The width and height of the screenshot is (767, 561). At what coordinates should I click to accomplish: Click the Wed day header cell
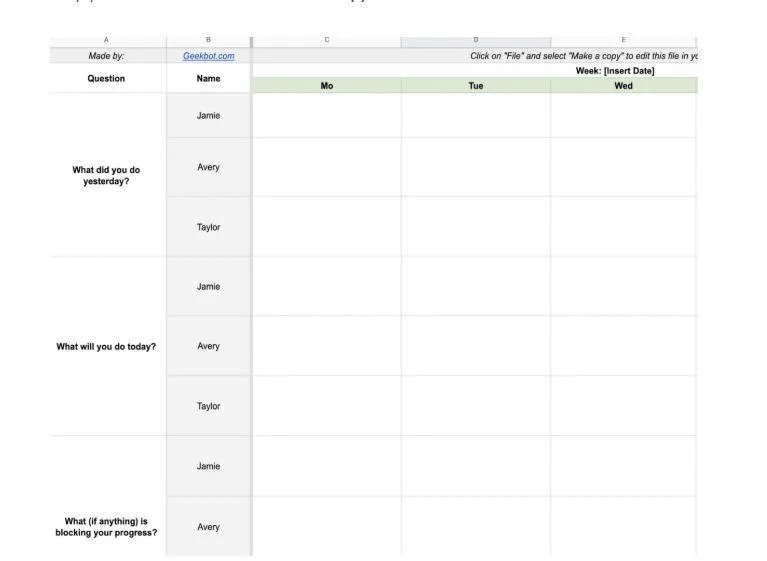click(x=623, y=86)
